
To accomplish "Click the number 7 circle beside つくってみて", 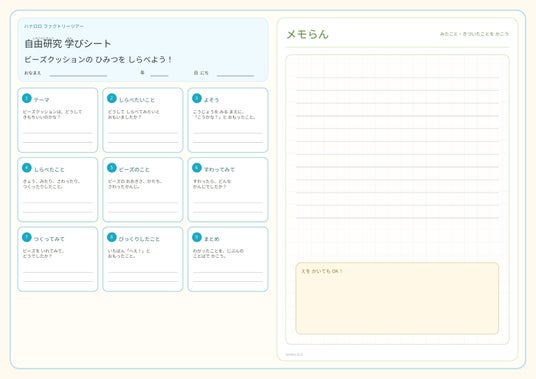I will coord(27,238).
